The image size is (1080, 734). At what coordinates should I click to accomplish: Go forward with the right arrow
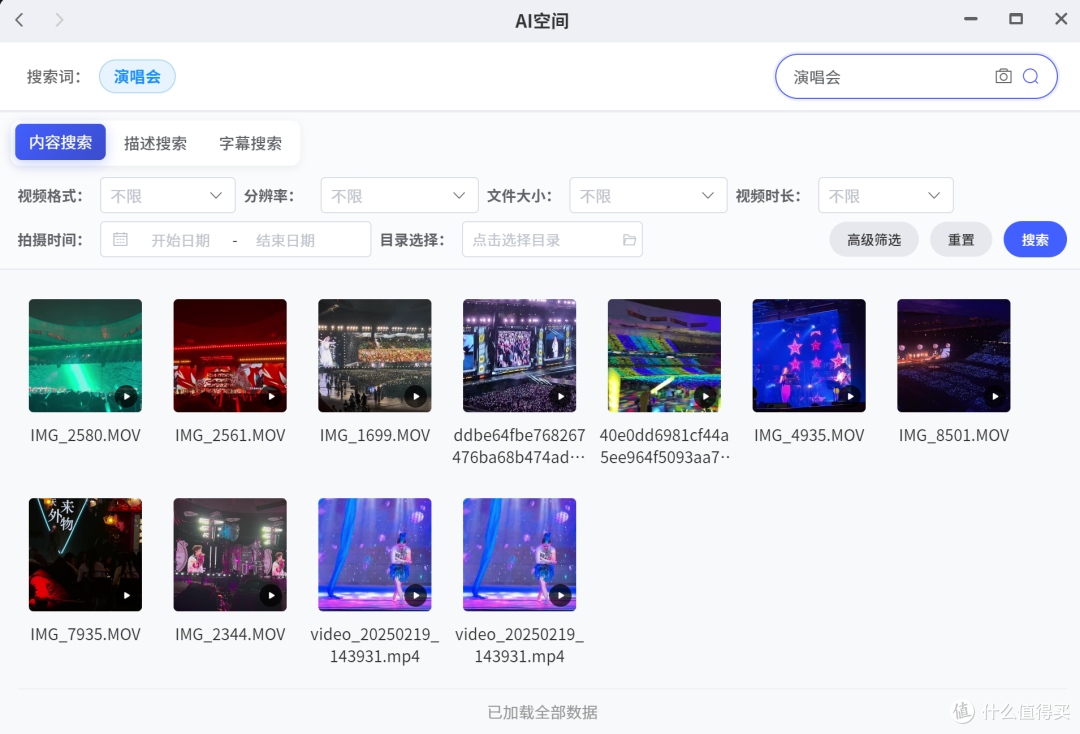point(59,20)
